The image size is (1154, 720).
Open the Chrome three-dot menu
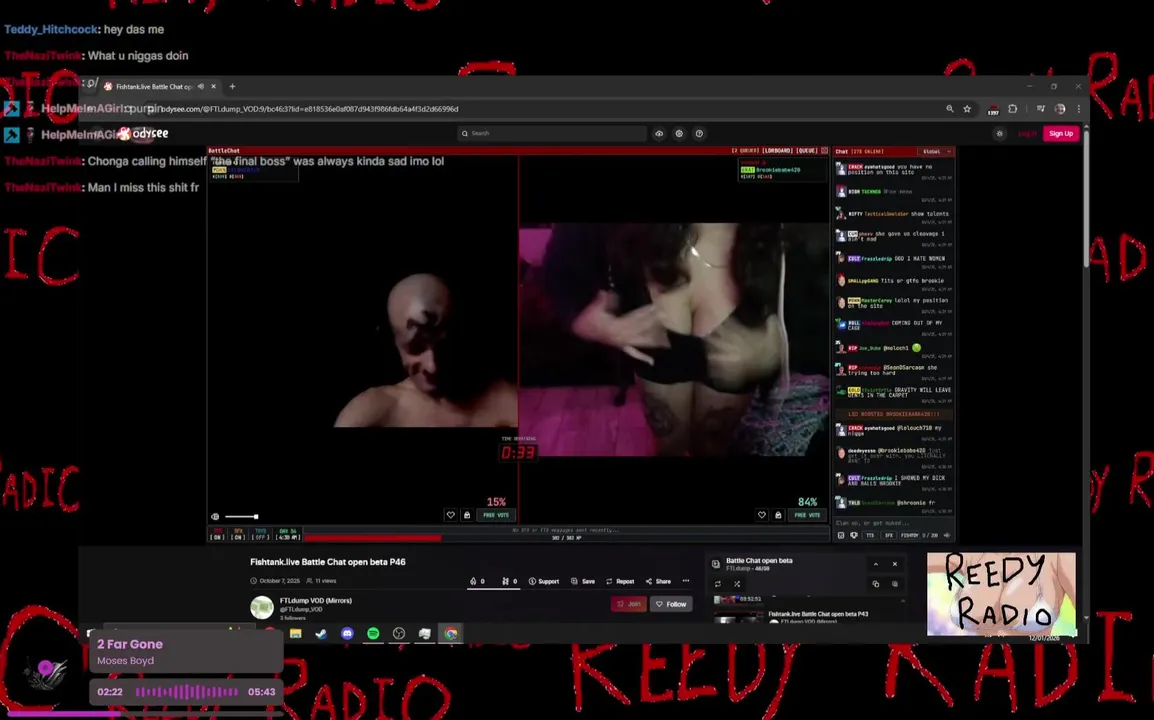click(x=1079, y=109)
